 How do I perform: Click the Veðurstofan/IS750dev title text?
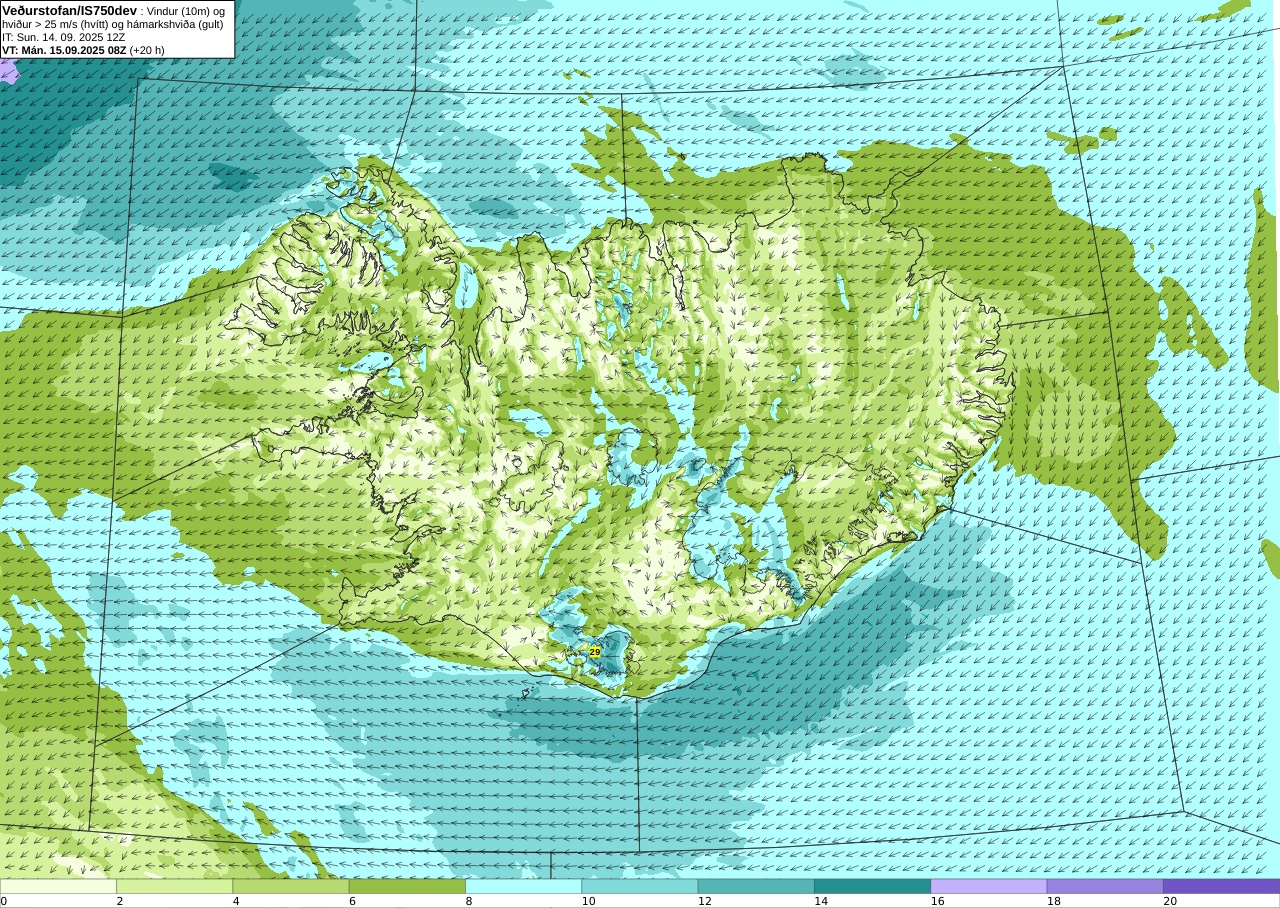tap(70, 10)
